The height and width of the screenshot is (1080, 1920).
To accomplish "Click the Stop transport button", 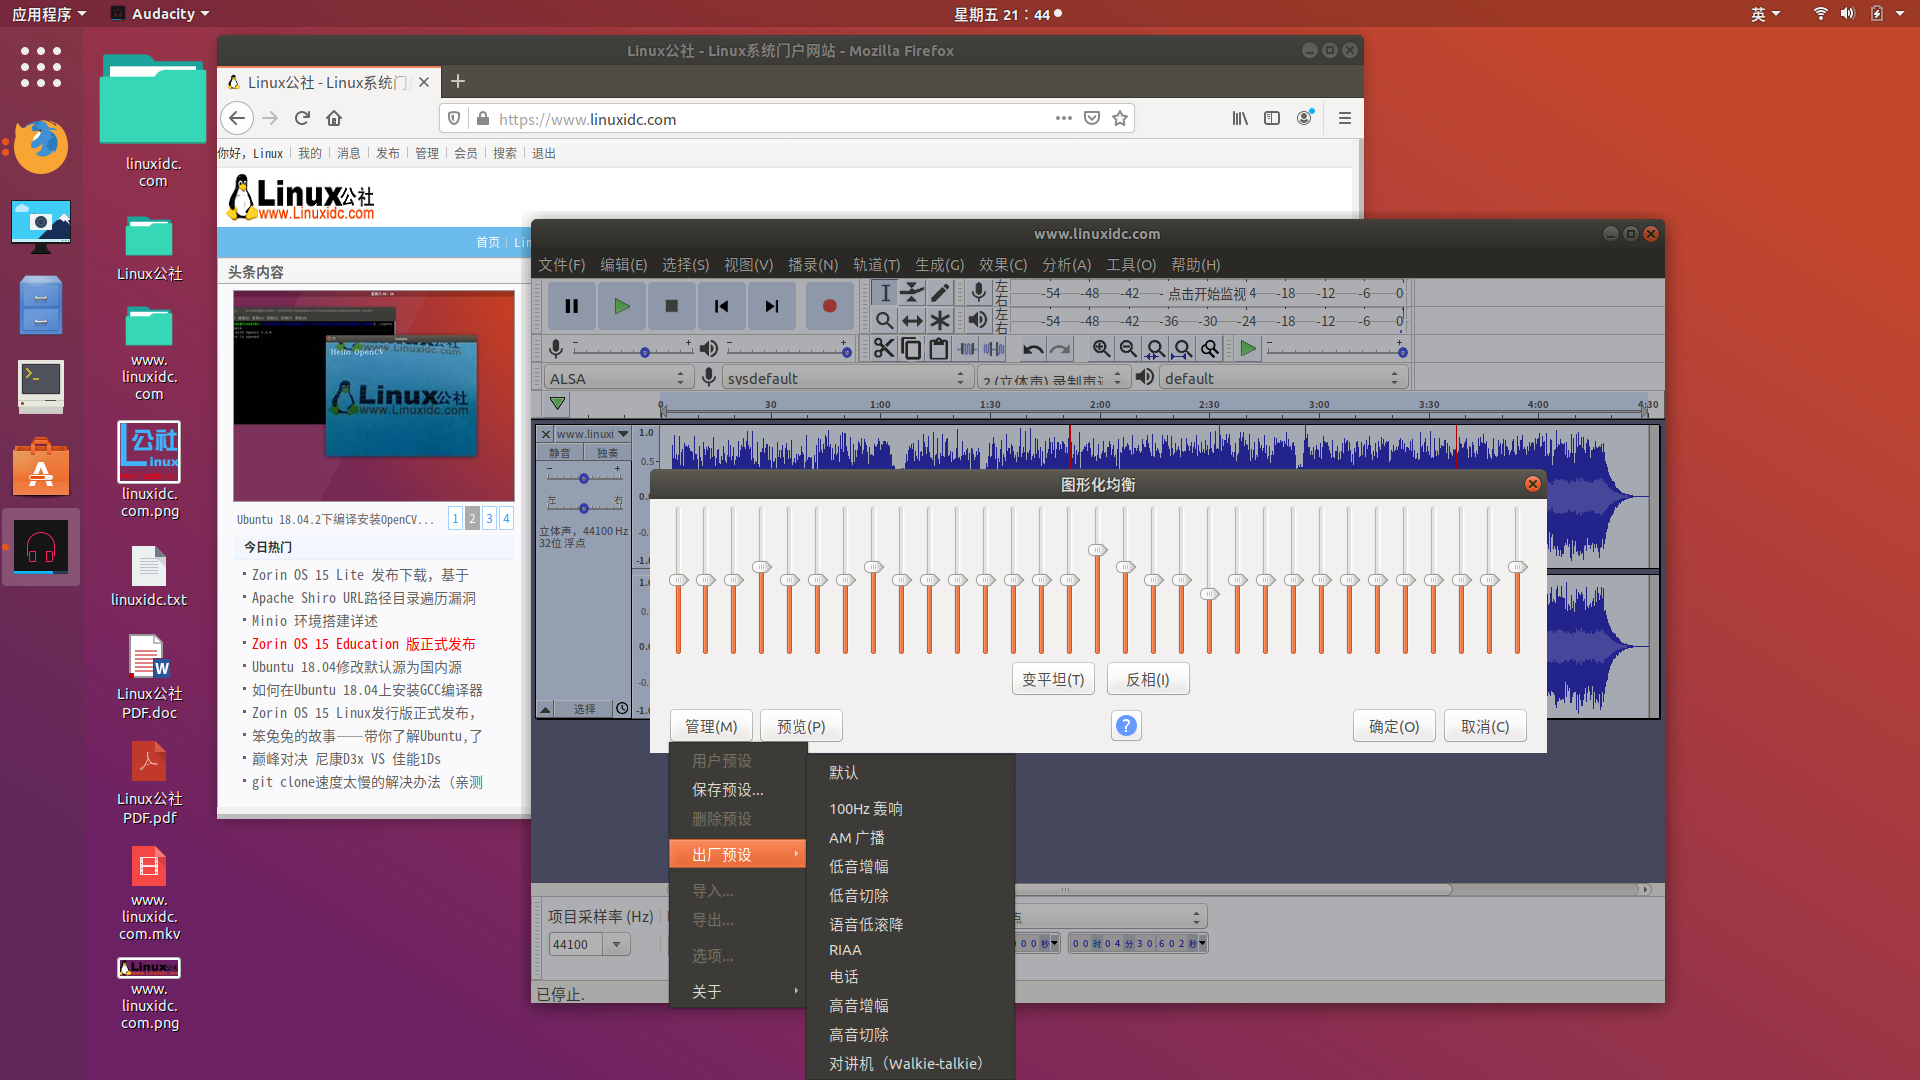I will point(671,307).
